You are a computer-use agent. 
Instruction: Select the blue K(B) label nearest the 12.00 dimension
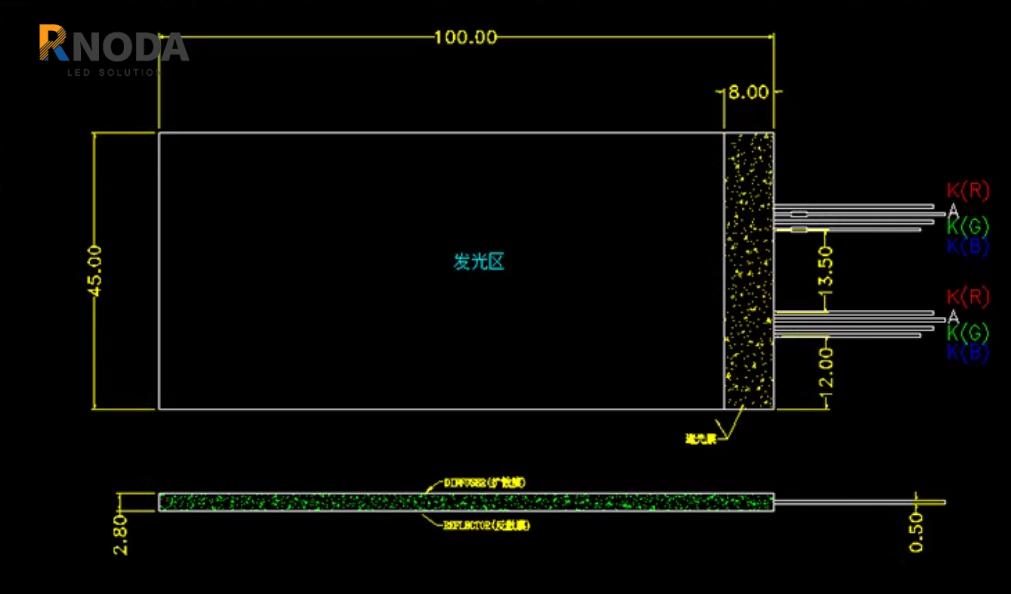pos(968,352)
